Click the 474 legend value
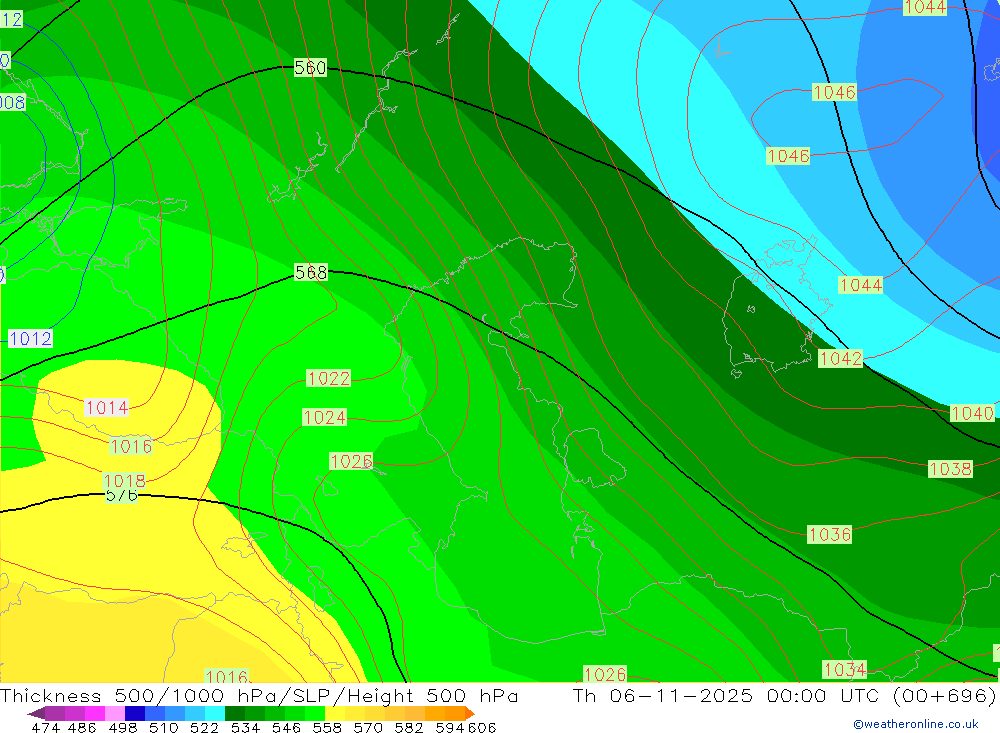Screen dimensions: 1000x733 click(45, 727)
